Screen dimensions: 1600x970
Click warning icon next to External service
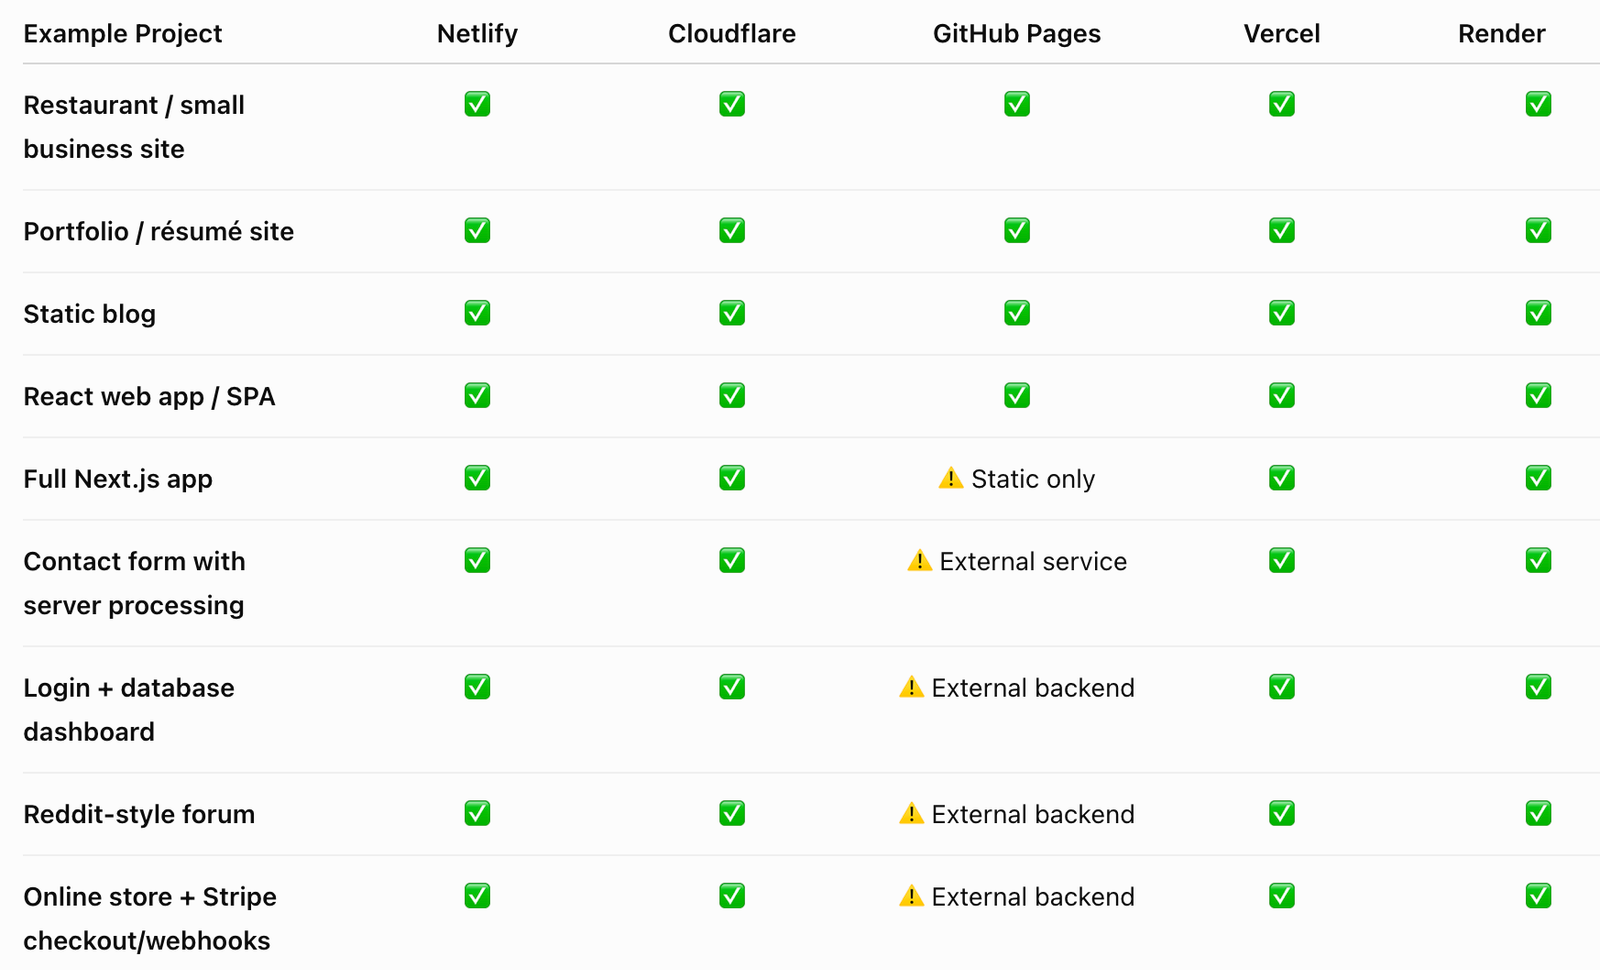(x=919, y=560)
